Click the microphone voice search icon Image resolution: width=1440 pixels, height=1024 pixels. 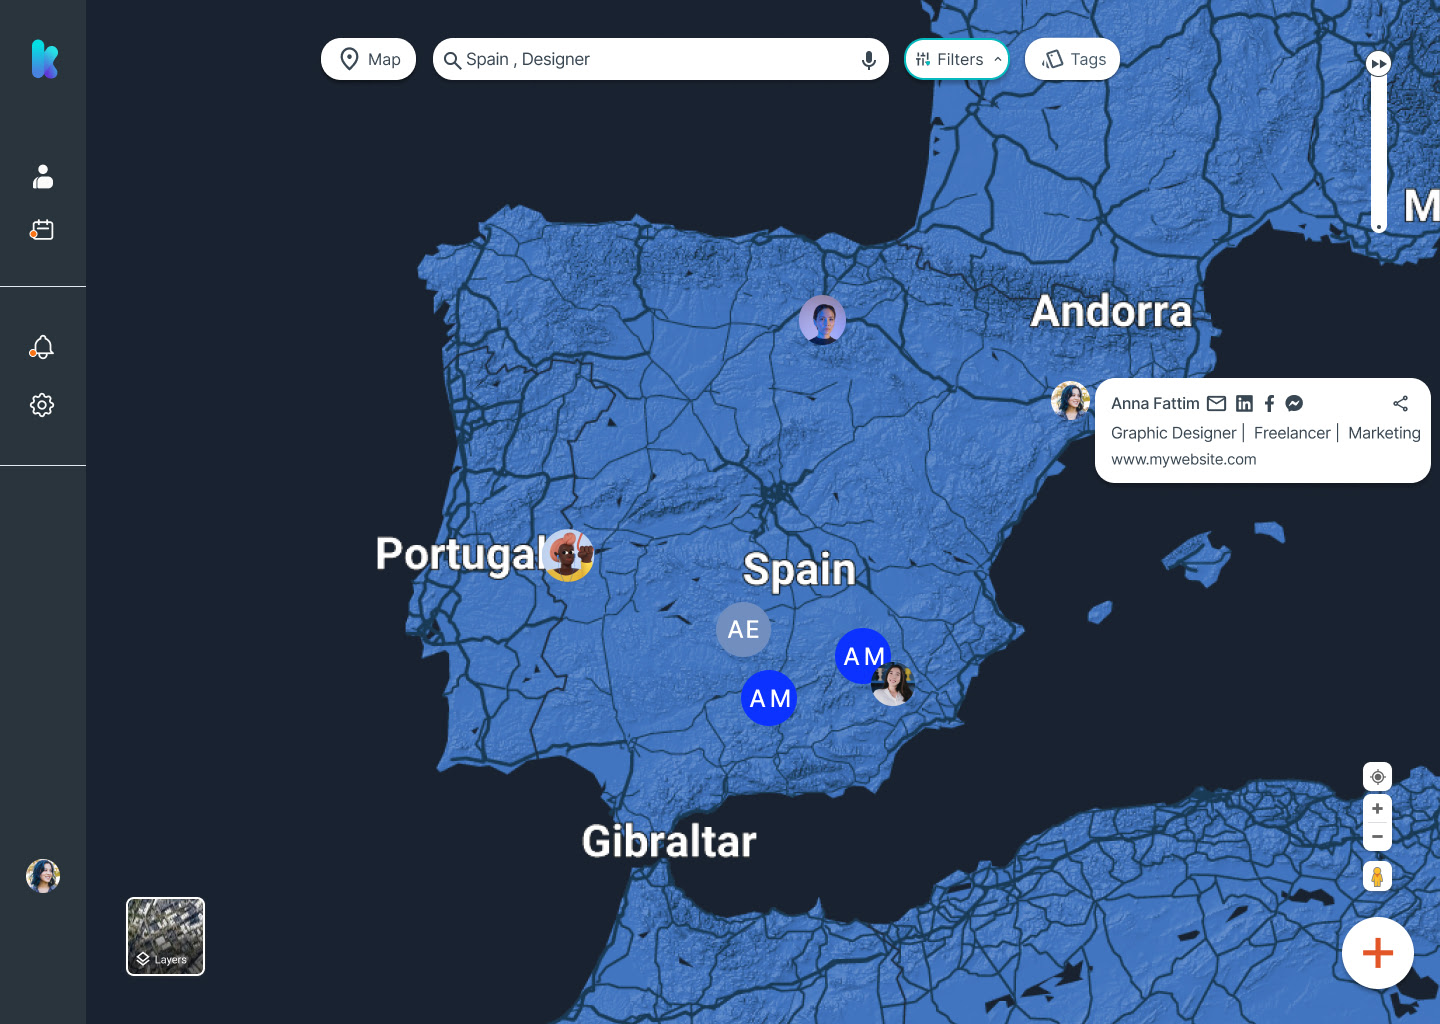tap(869, 60)
